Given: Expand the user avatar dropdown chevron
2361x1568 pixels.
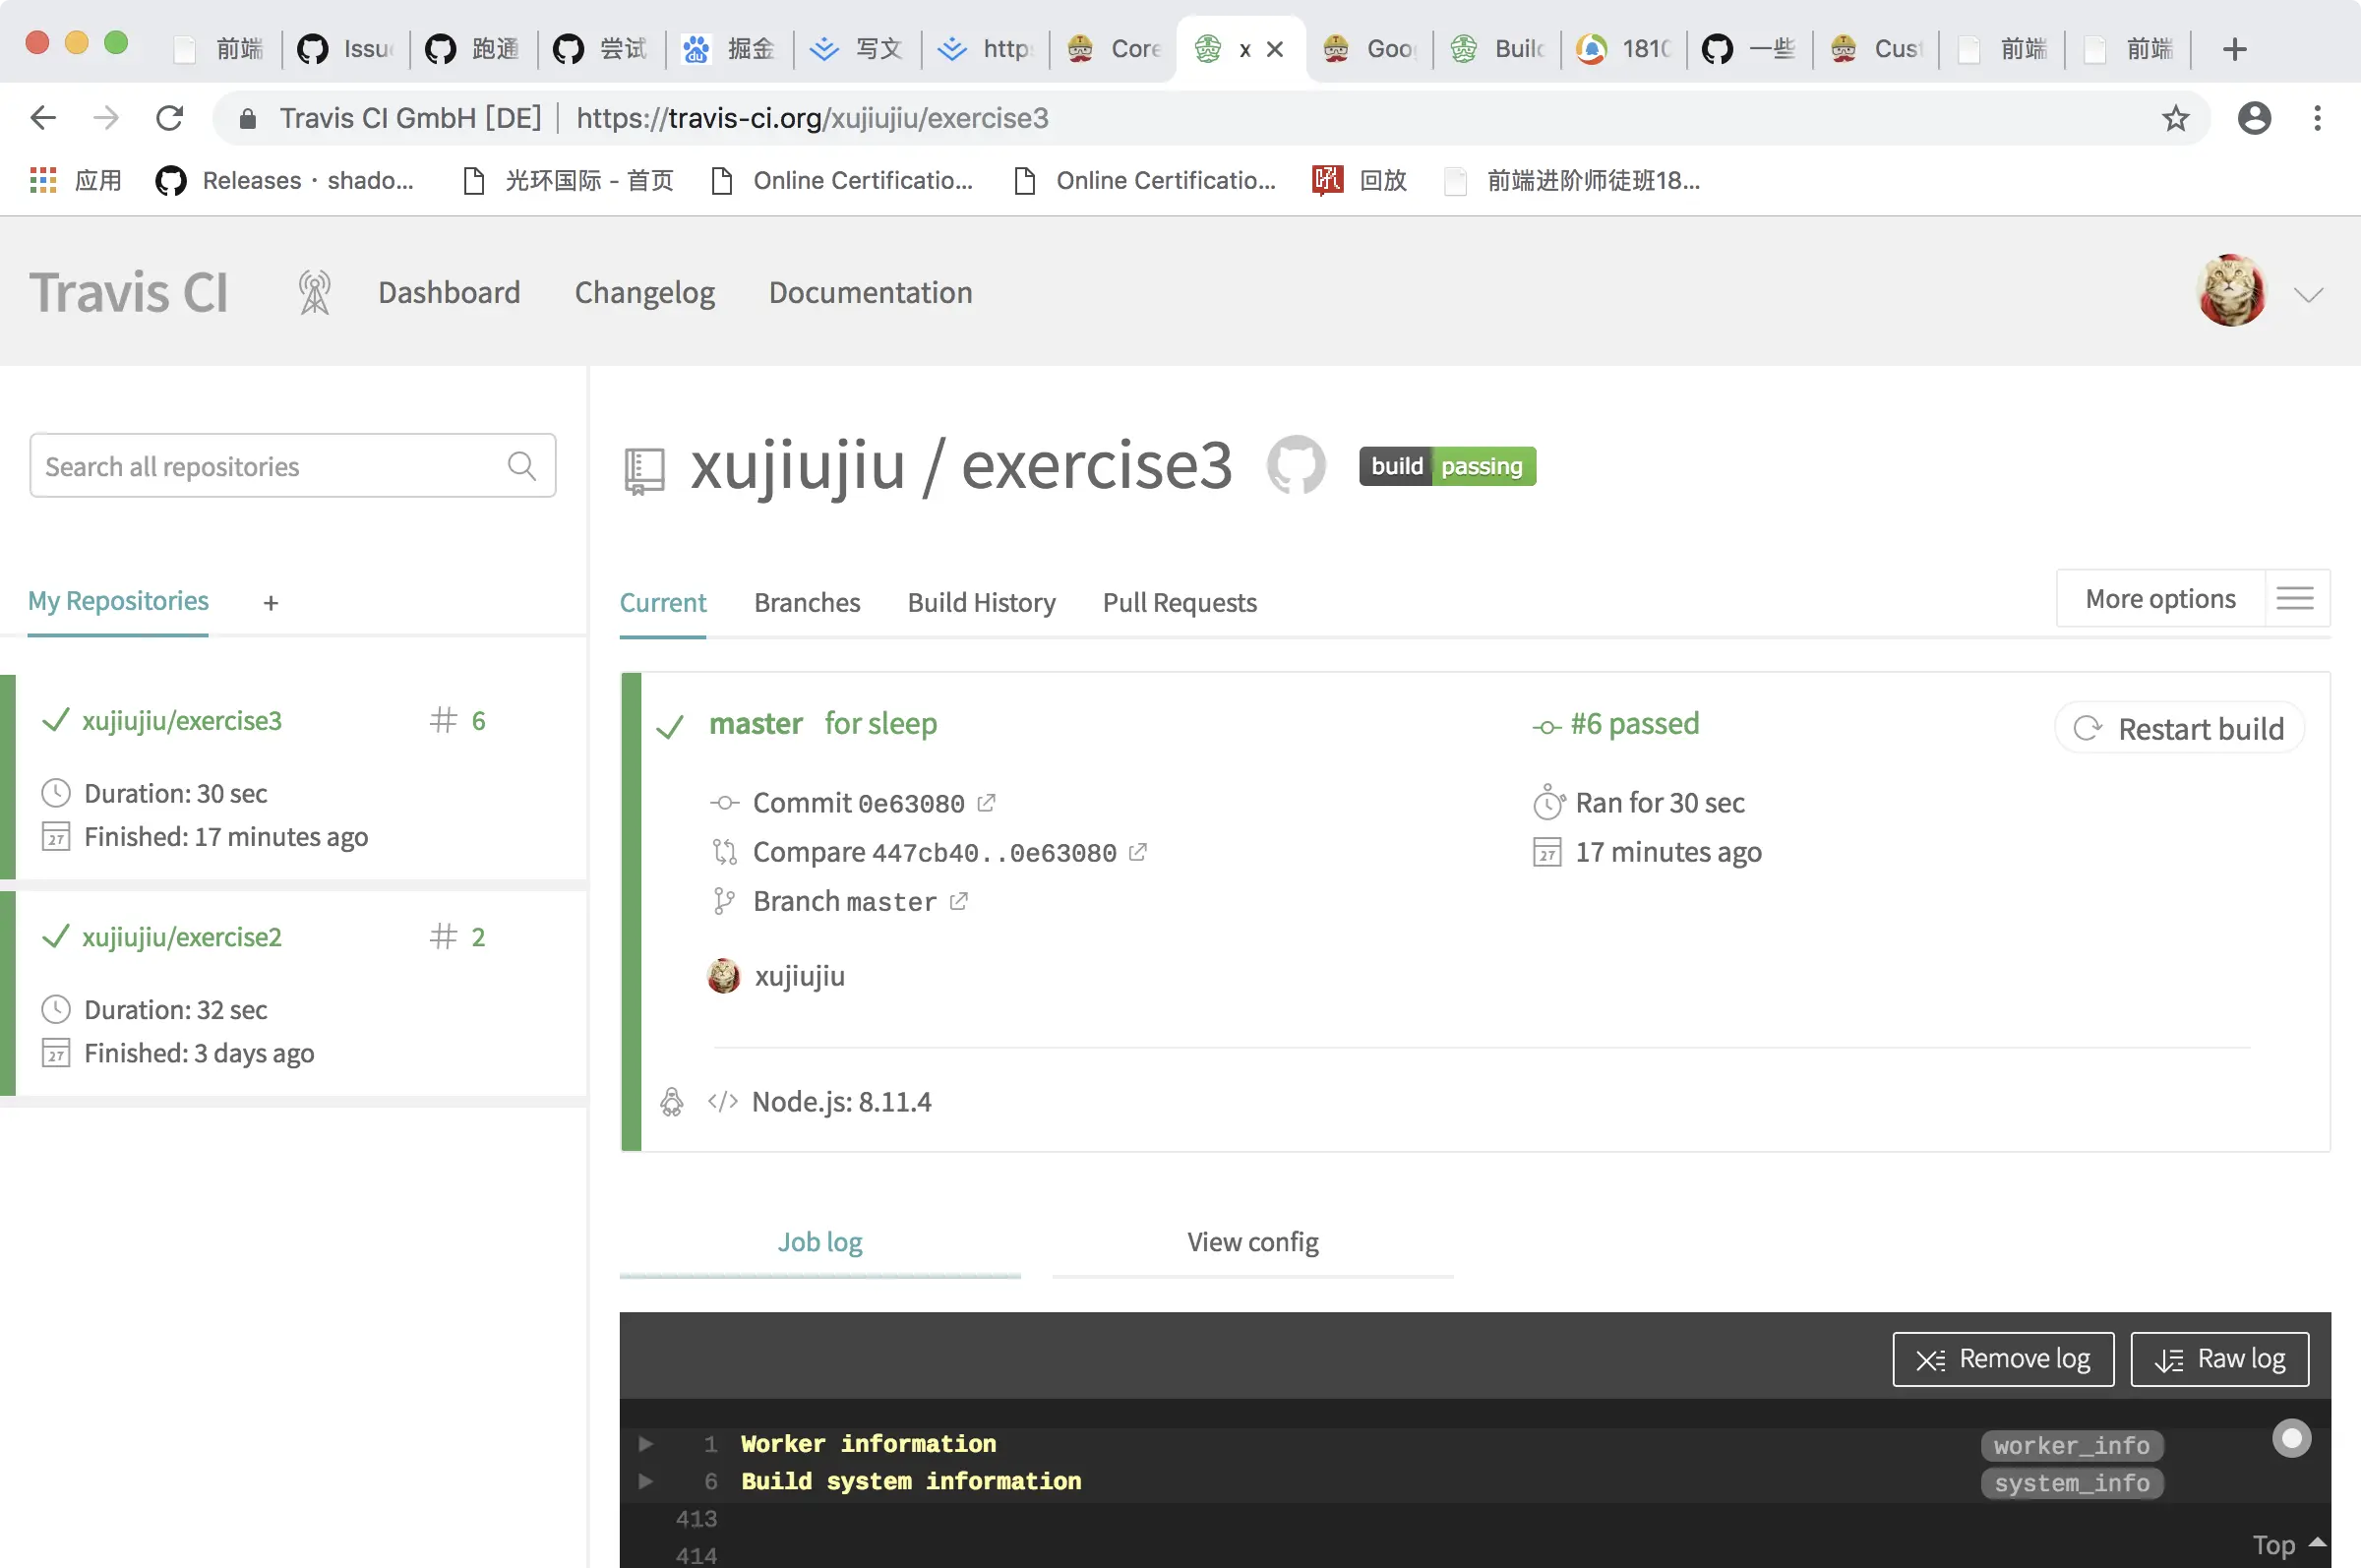Looking at the screenshot, I should (x=2308, y=294).
